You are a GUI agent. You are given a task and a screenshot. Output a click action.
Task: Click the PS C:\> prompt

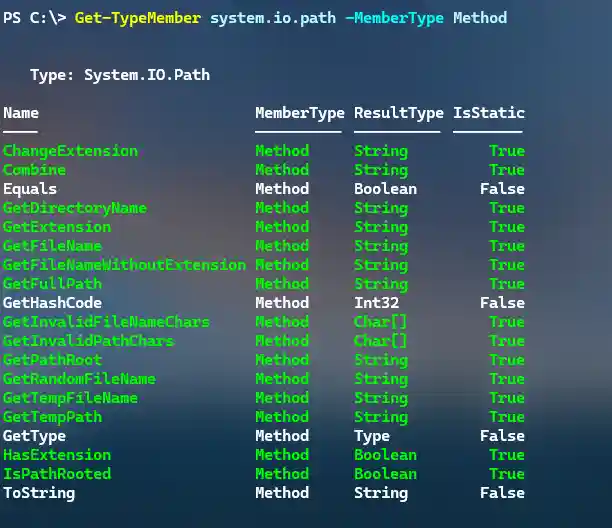coord(34,18)
